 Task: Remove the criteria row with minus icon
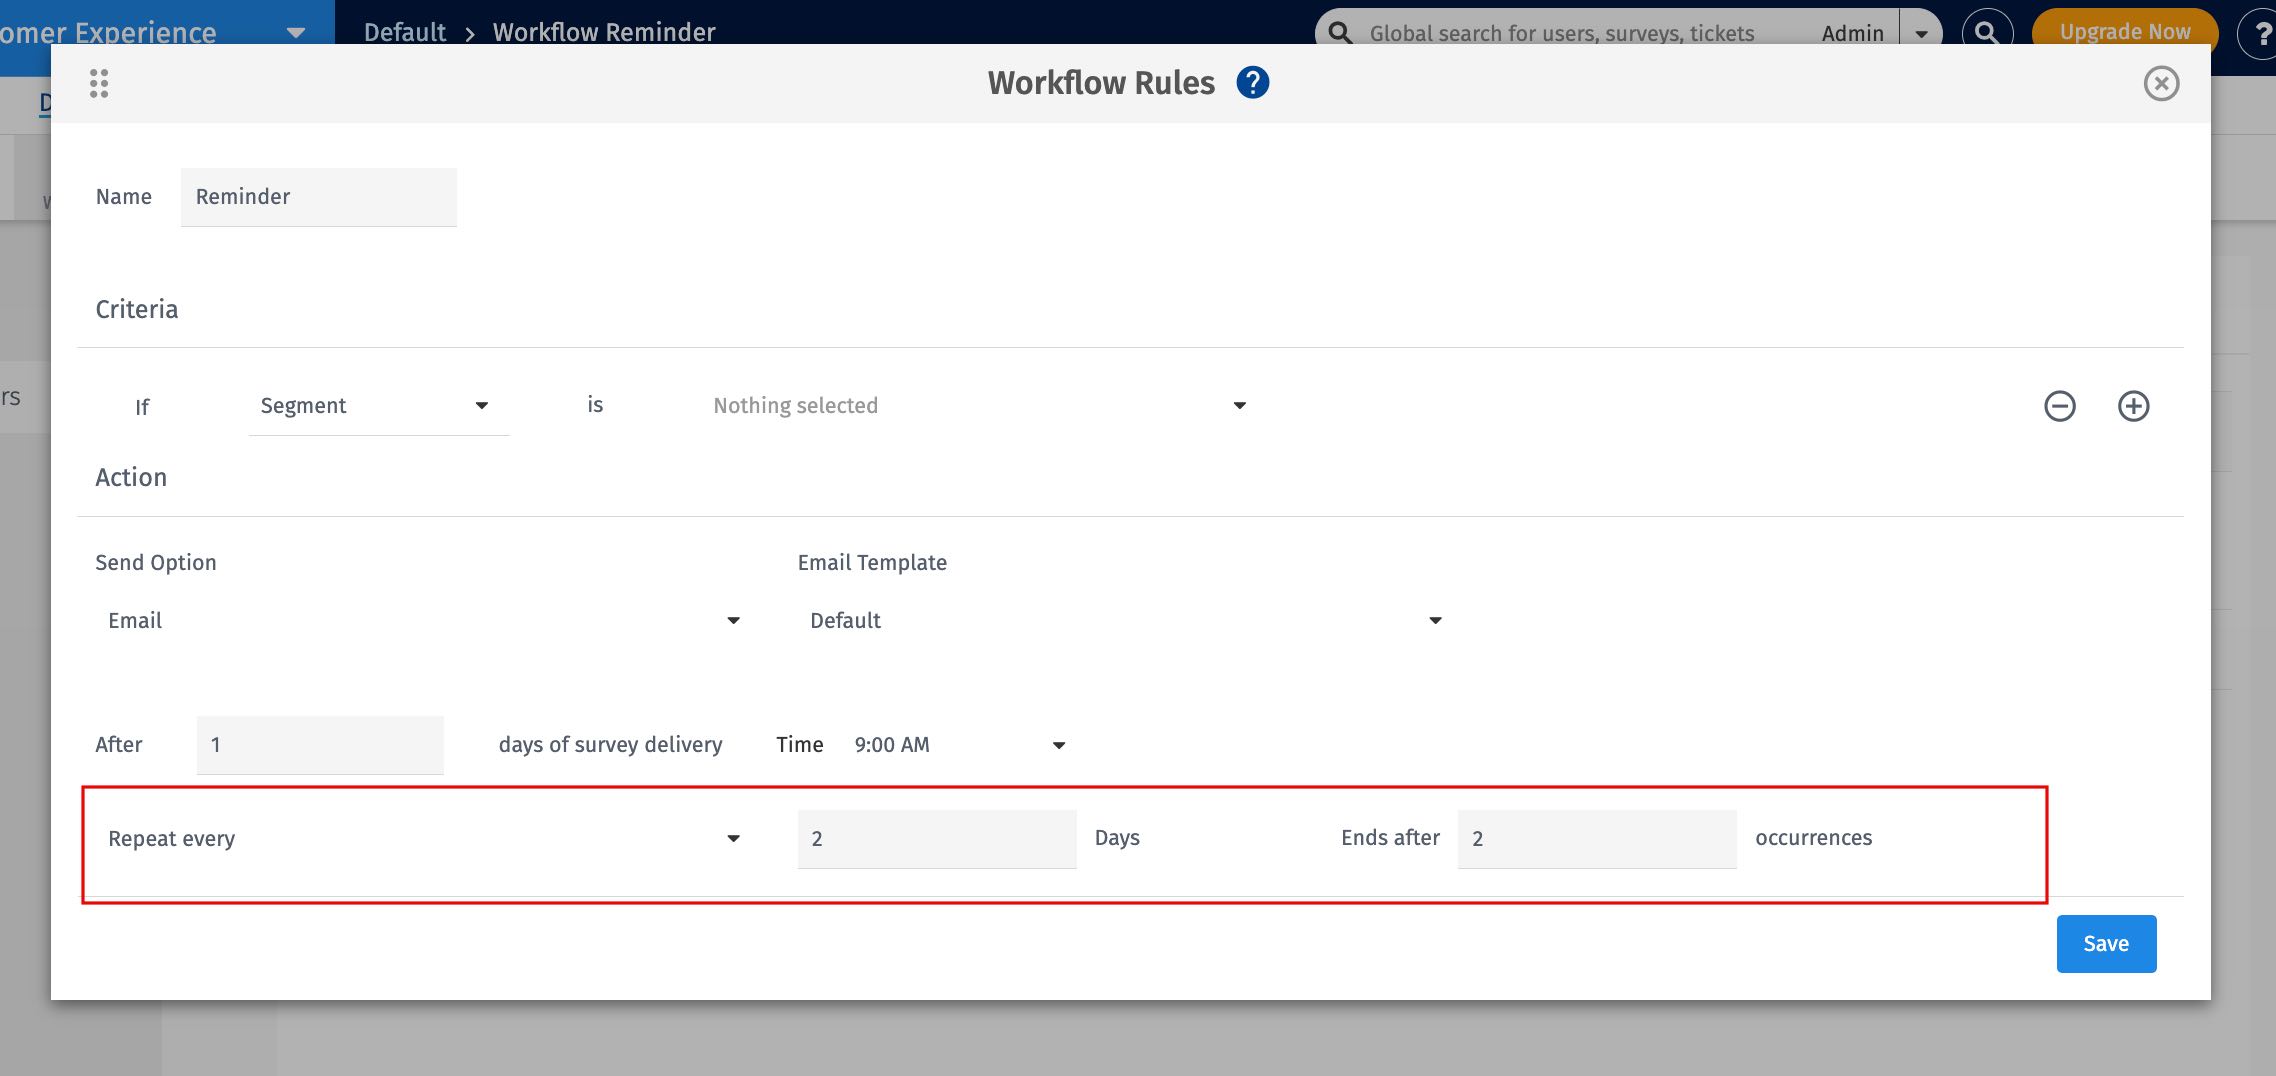(2060, 406)
